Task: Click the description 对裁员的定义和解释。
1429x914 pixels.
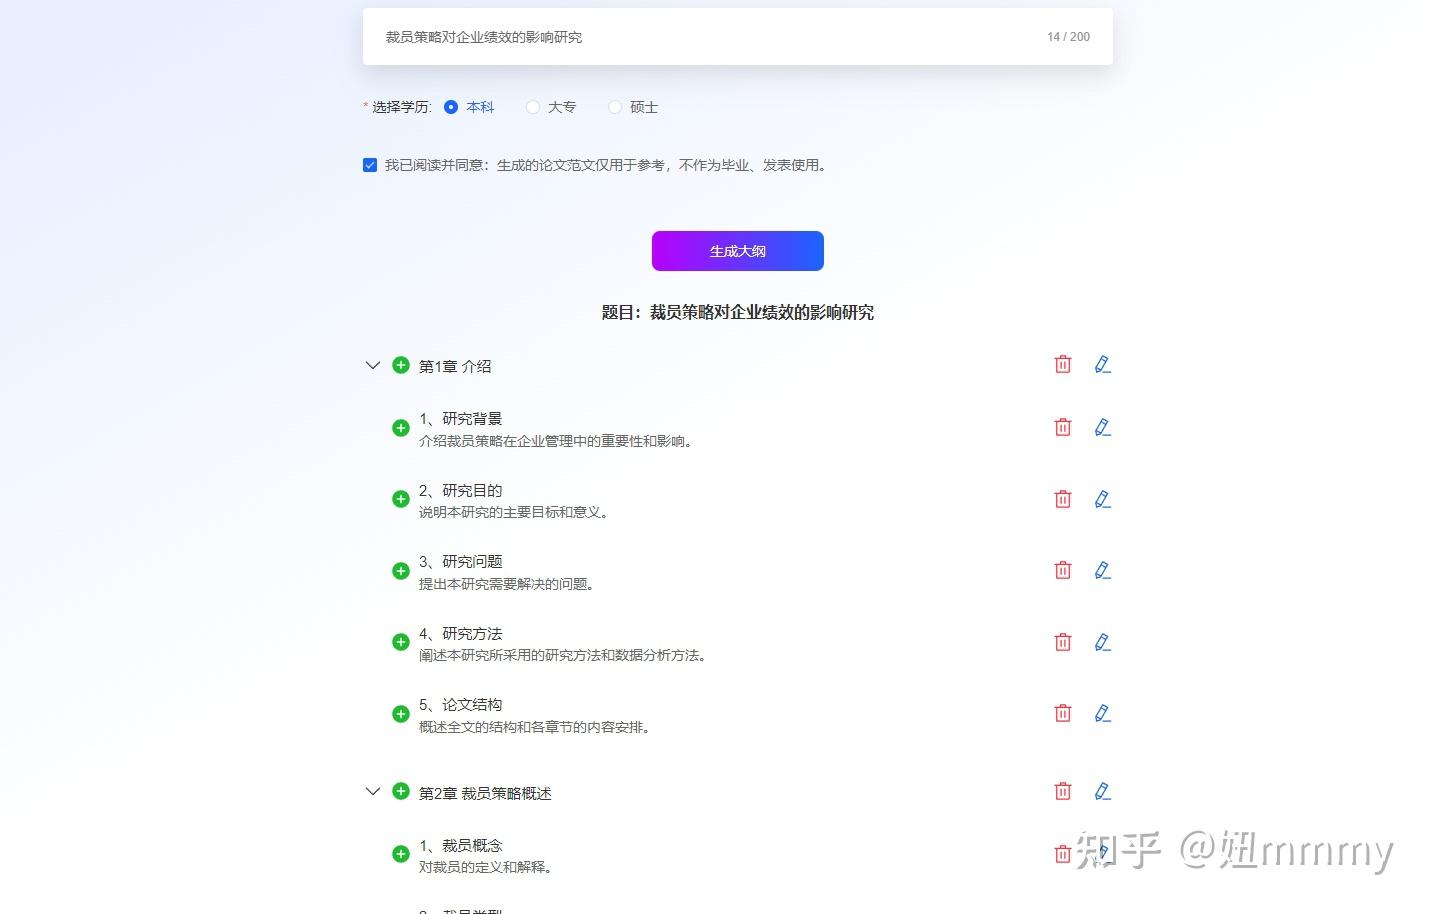Action: pyautogui.click(x=486, y=867)
